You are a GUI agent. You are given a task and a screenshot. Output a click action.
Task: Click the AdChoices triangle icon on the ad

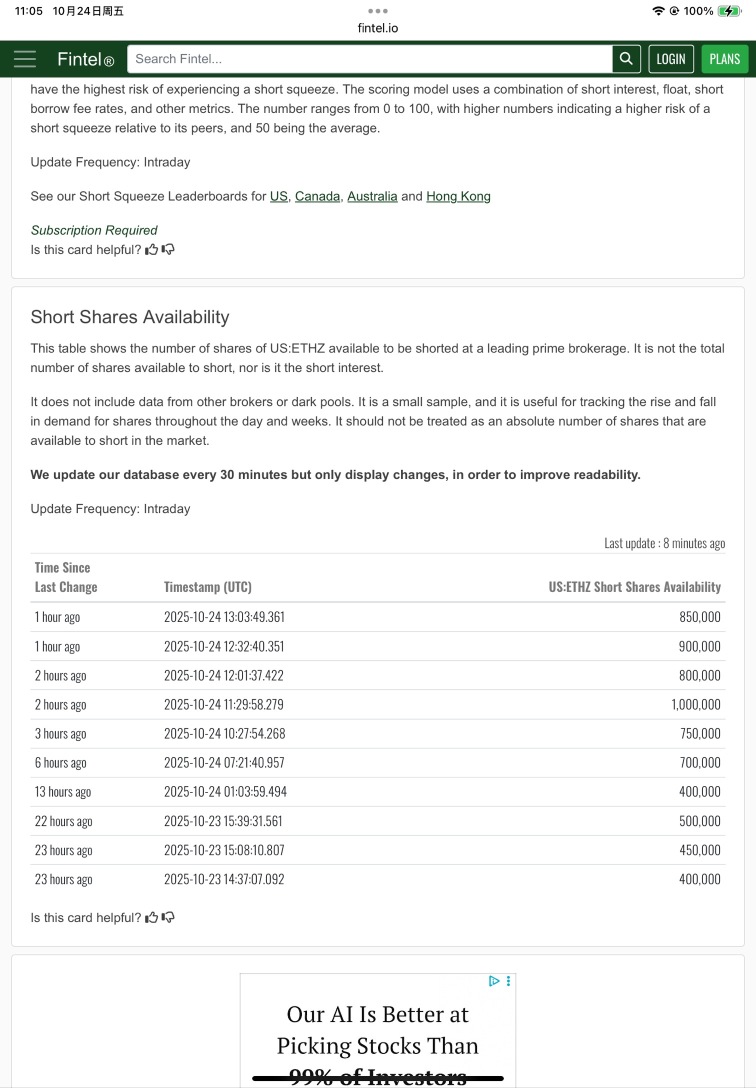pos(494,981)
